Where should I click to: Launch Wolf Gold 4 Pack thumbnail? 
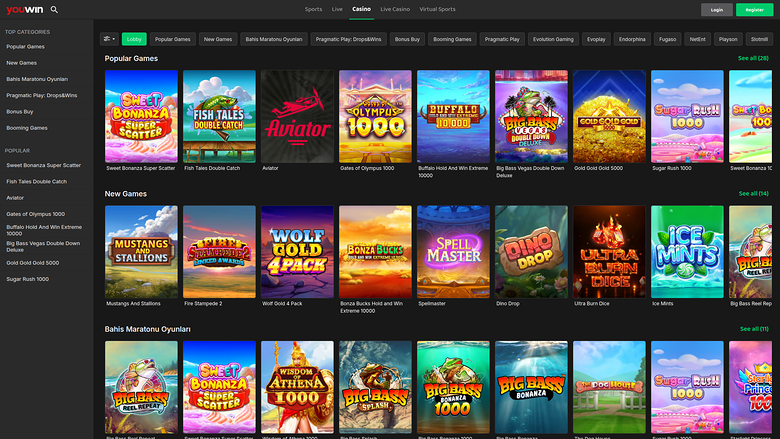(x=297, y=252)
